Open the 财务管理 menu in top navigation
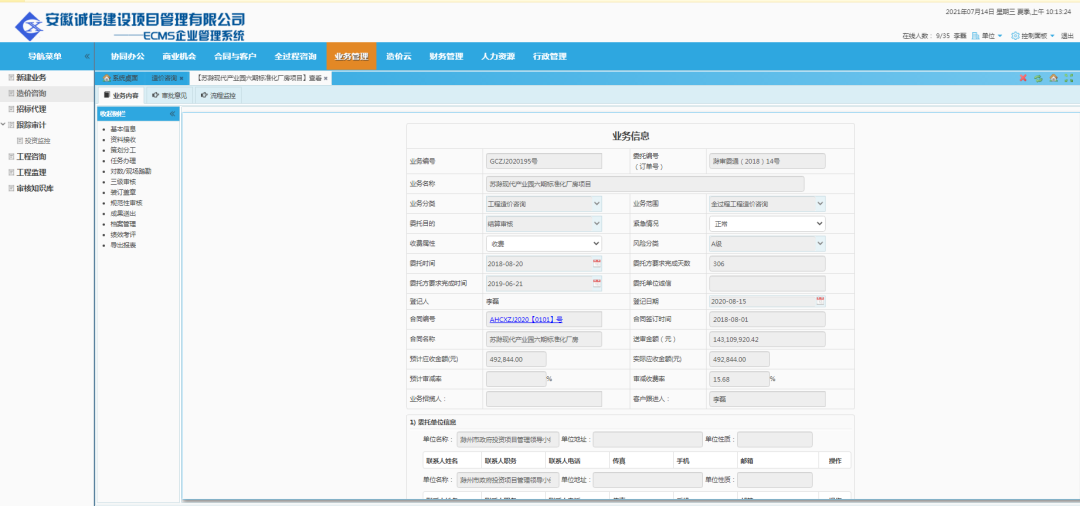1080x506 pixels. point(446,57)
